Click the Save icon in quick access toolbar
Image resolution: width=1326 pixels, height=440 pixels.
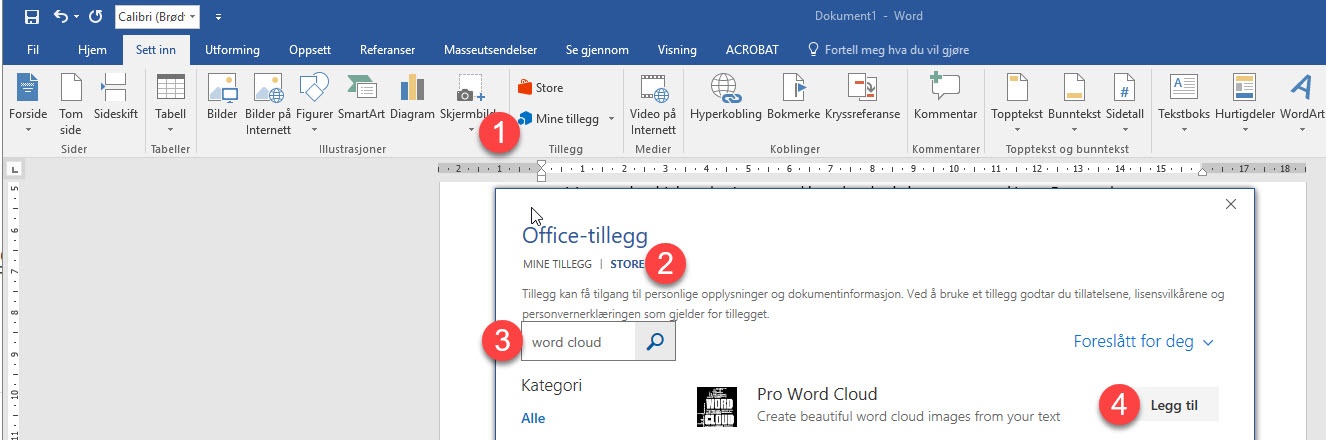point(31,16)
